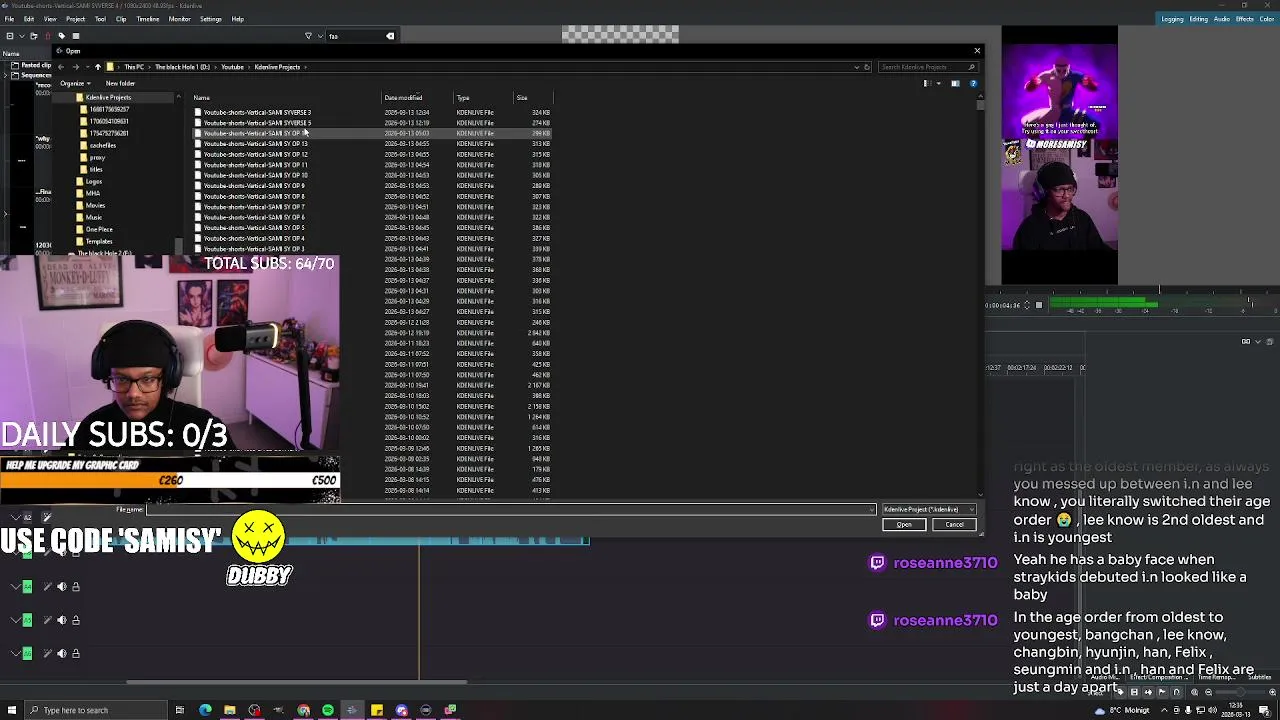Switch to the Editing workspace tab
The width and height of the screenshot is (1280, 720).
tap(1198, 19)
